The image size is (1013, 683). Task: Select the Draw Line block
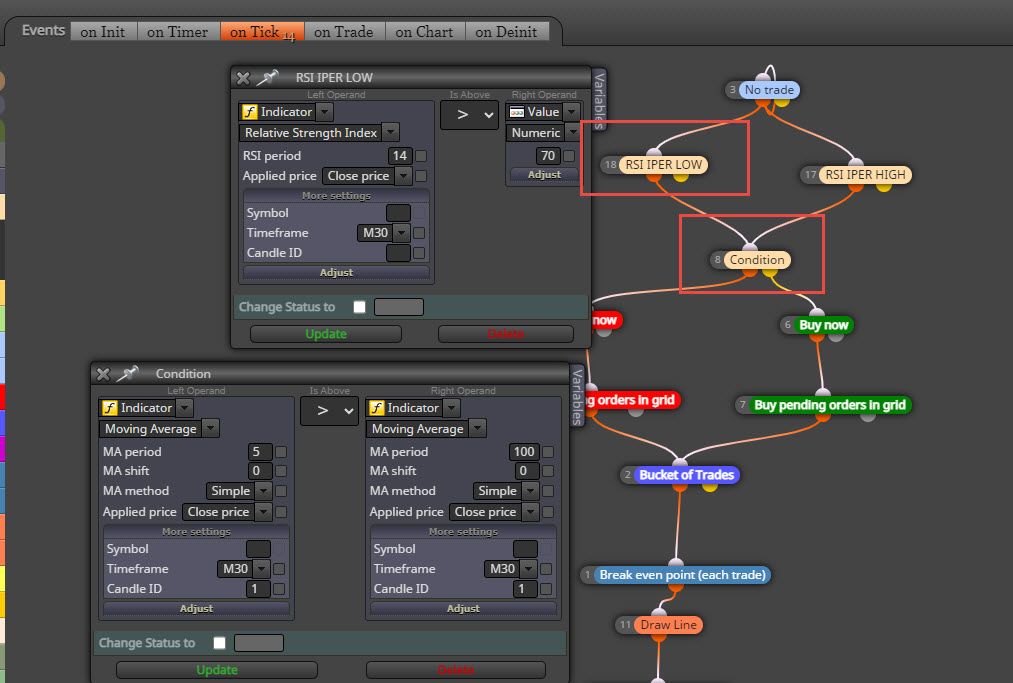(x=668, y=625)
